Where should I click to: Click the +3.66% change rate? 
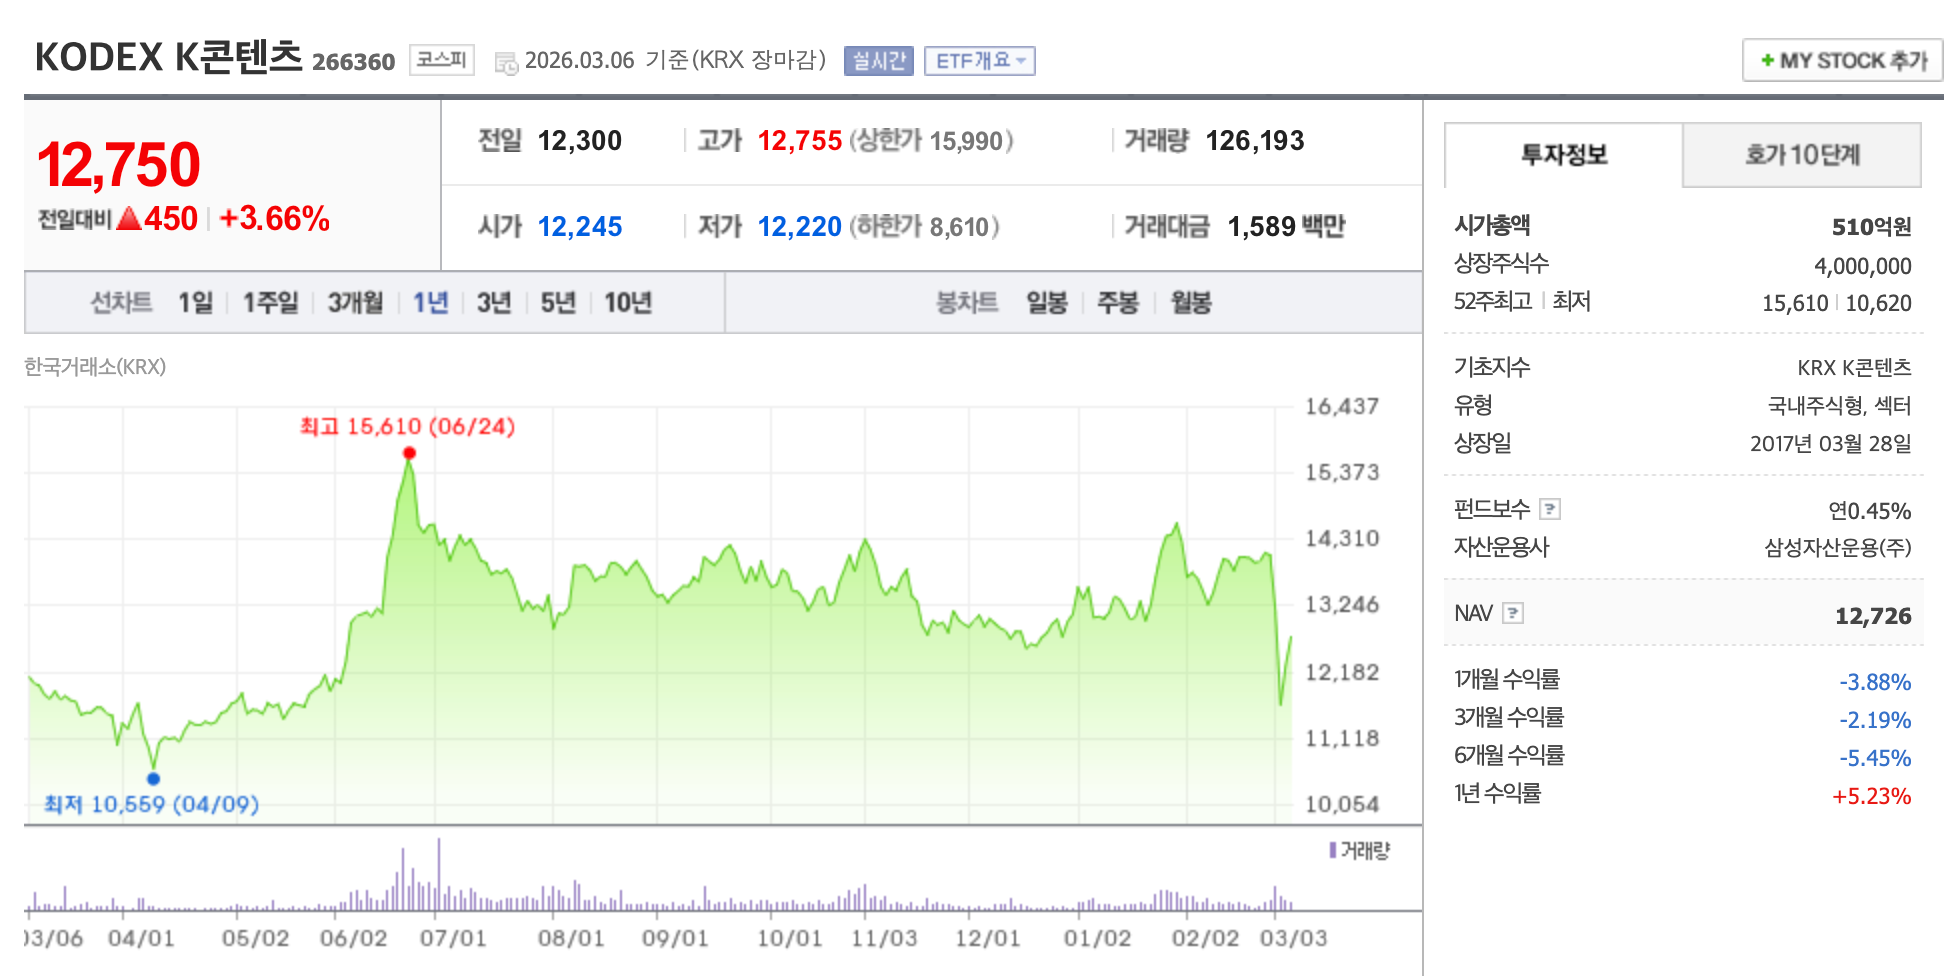pyautogui.click(x=275, y=218)
